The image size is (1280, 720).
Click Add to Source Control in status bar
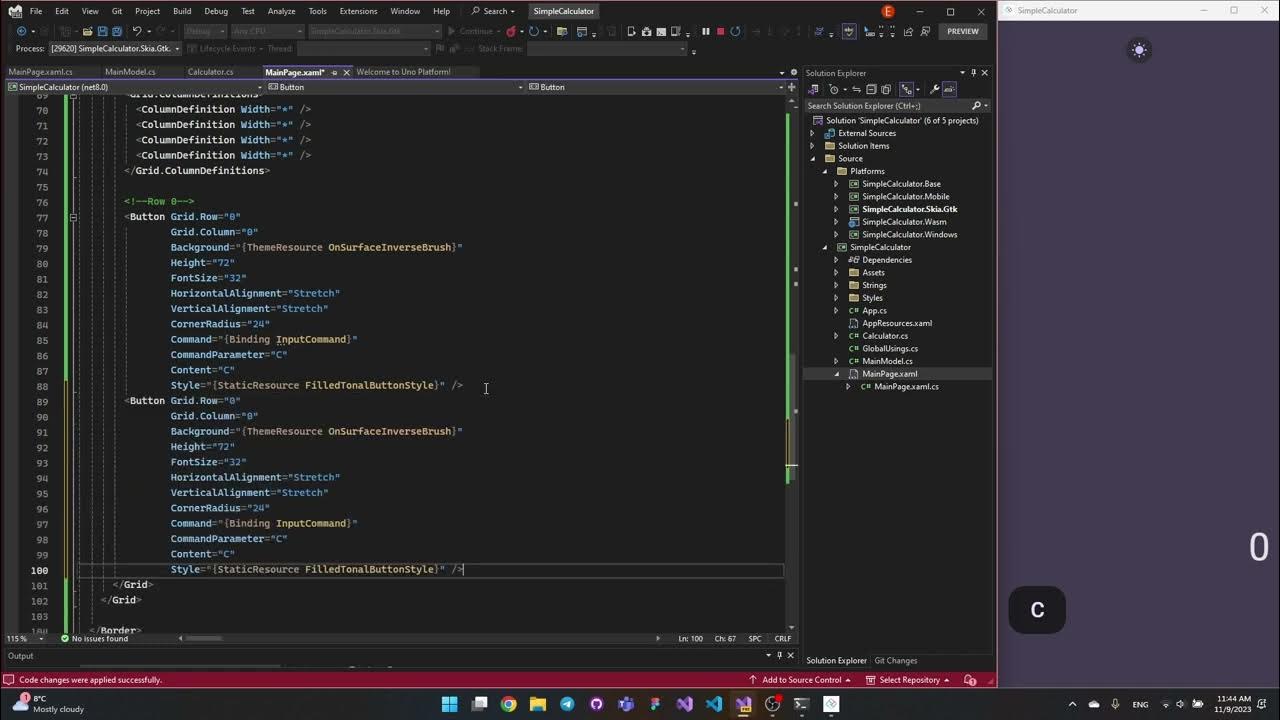pyautogui.click(x=800, y=680)
